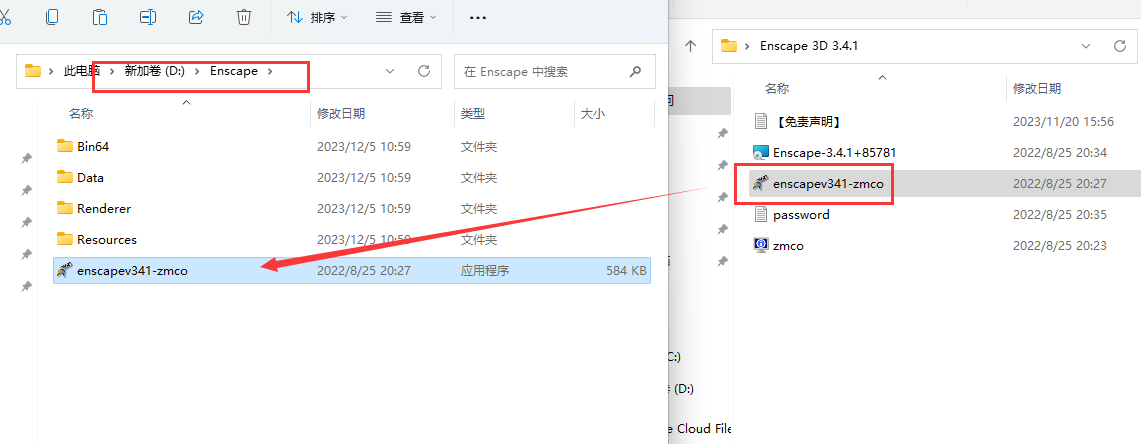Click pin icon beside Renderer row
The image size is (1141, 444).
(x=25, y=222)
